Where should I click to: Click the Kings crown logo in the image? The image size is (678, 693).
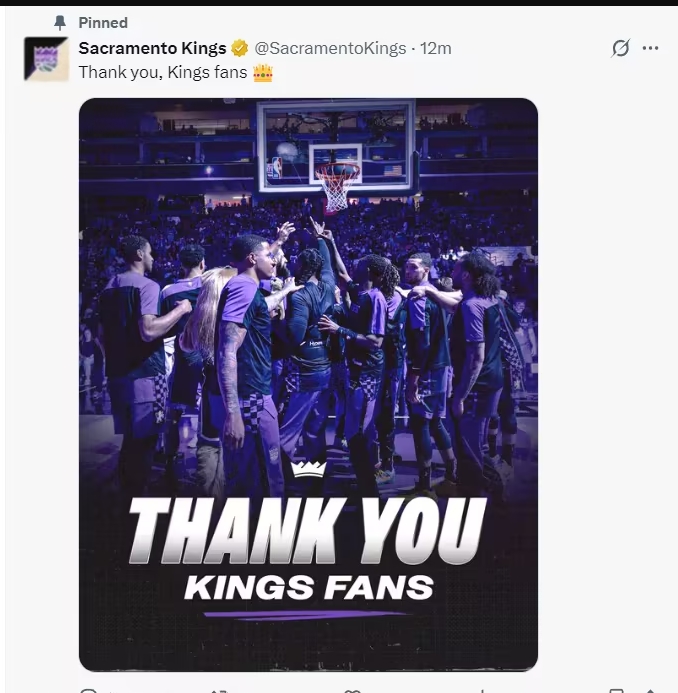coord(308,469)
